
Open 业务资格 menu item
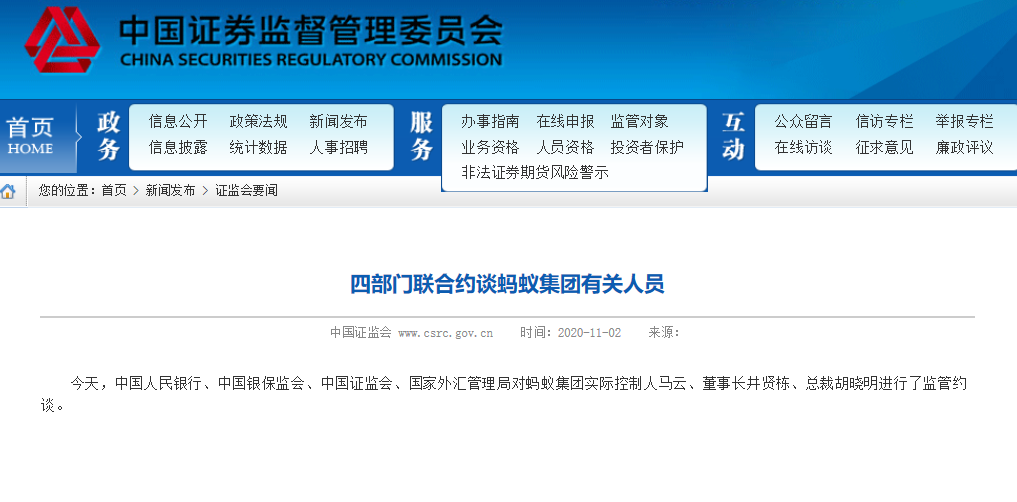[x=490, y=147]
